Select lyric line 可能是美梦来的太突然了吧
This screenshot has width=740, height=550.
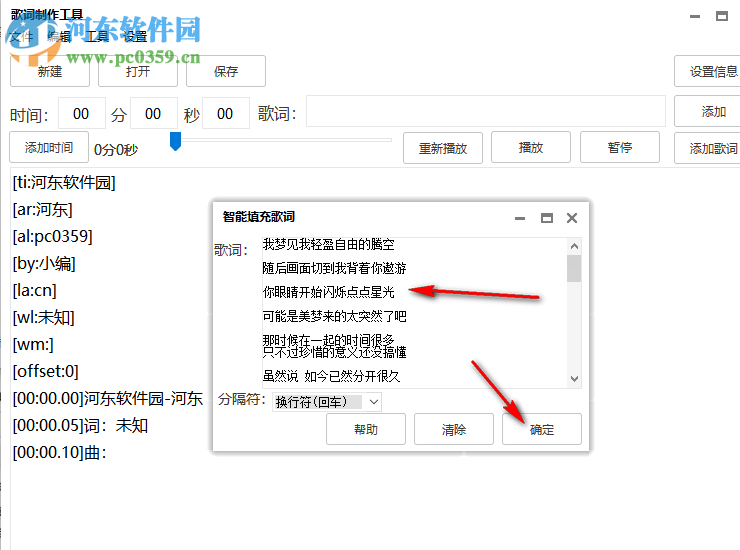tap(334, 316)
